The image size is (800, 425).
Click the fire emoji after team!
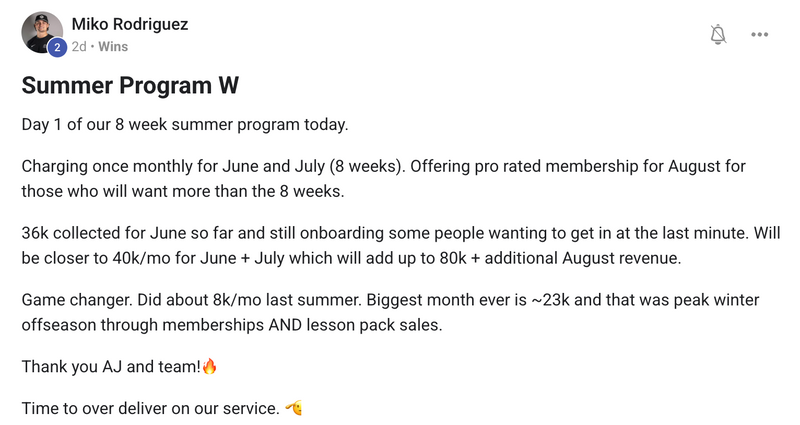click(x=209, y=366)
